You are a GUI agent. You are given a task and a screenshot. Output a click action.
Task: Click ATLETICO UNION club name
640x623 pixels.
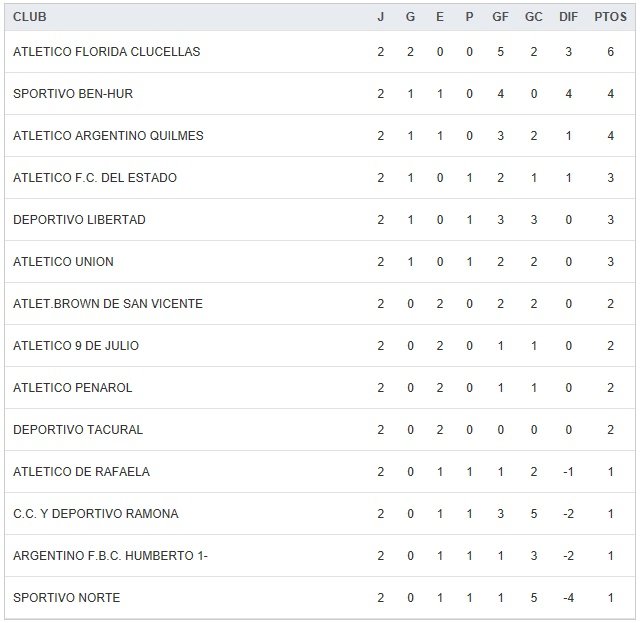[63, 262]
